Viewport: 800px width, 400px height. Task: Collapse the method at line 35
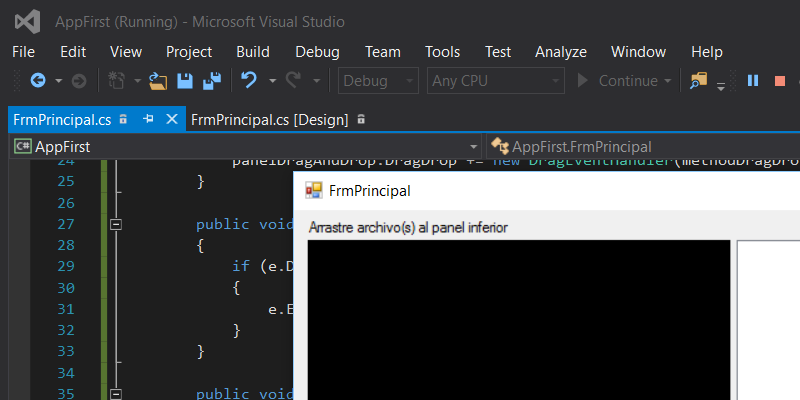pos(116,393)
